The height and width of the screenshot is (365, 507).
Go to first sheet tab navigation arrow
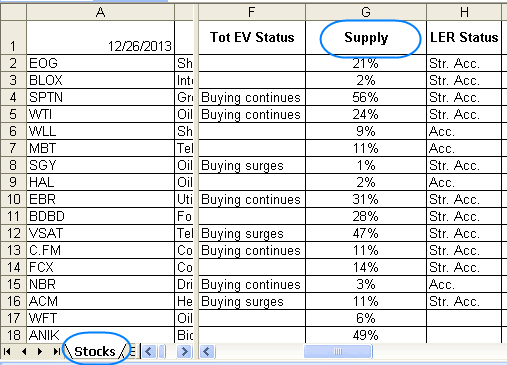click(7, 351)
